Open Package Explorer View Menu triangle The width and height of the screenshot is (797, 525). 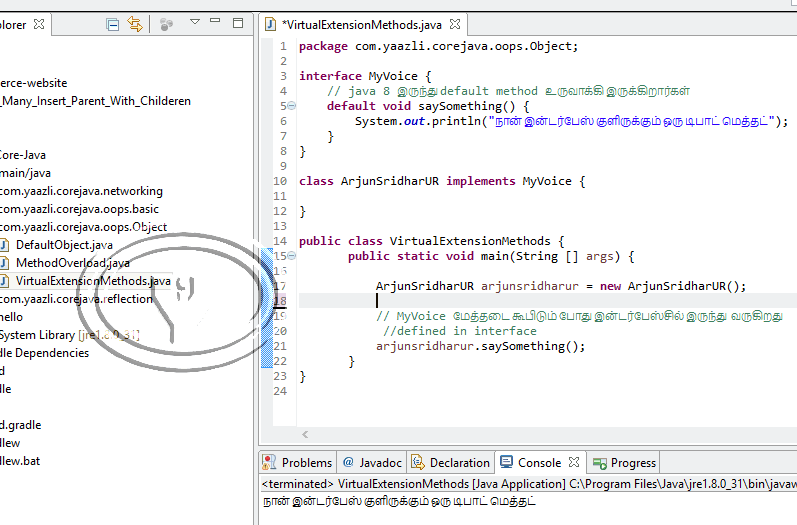click(x=195, y=22)
